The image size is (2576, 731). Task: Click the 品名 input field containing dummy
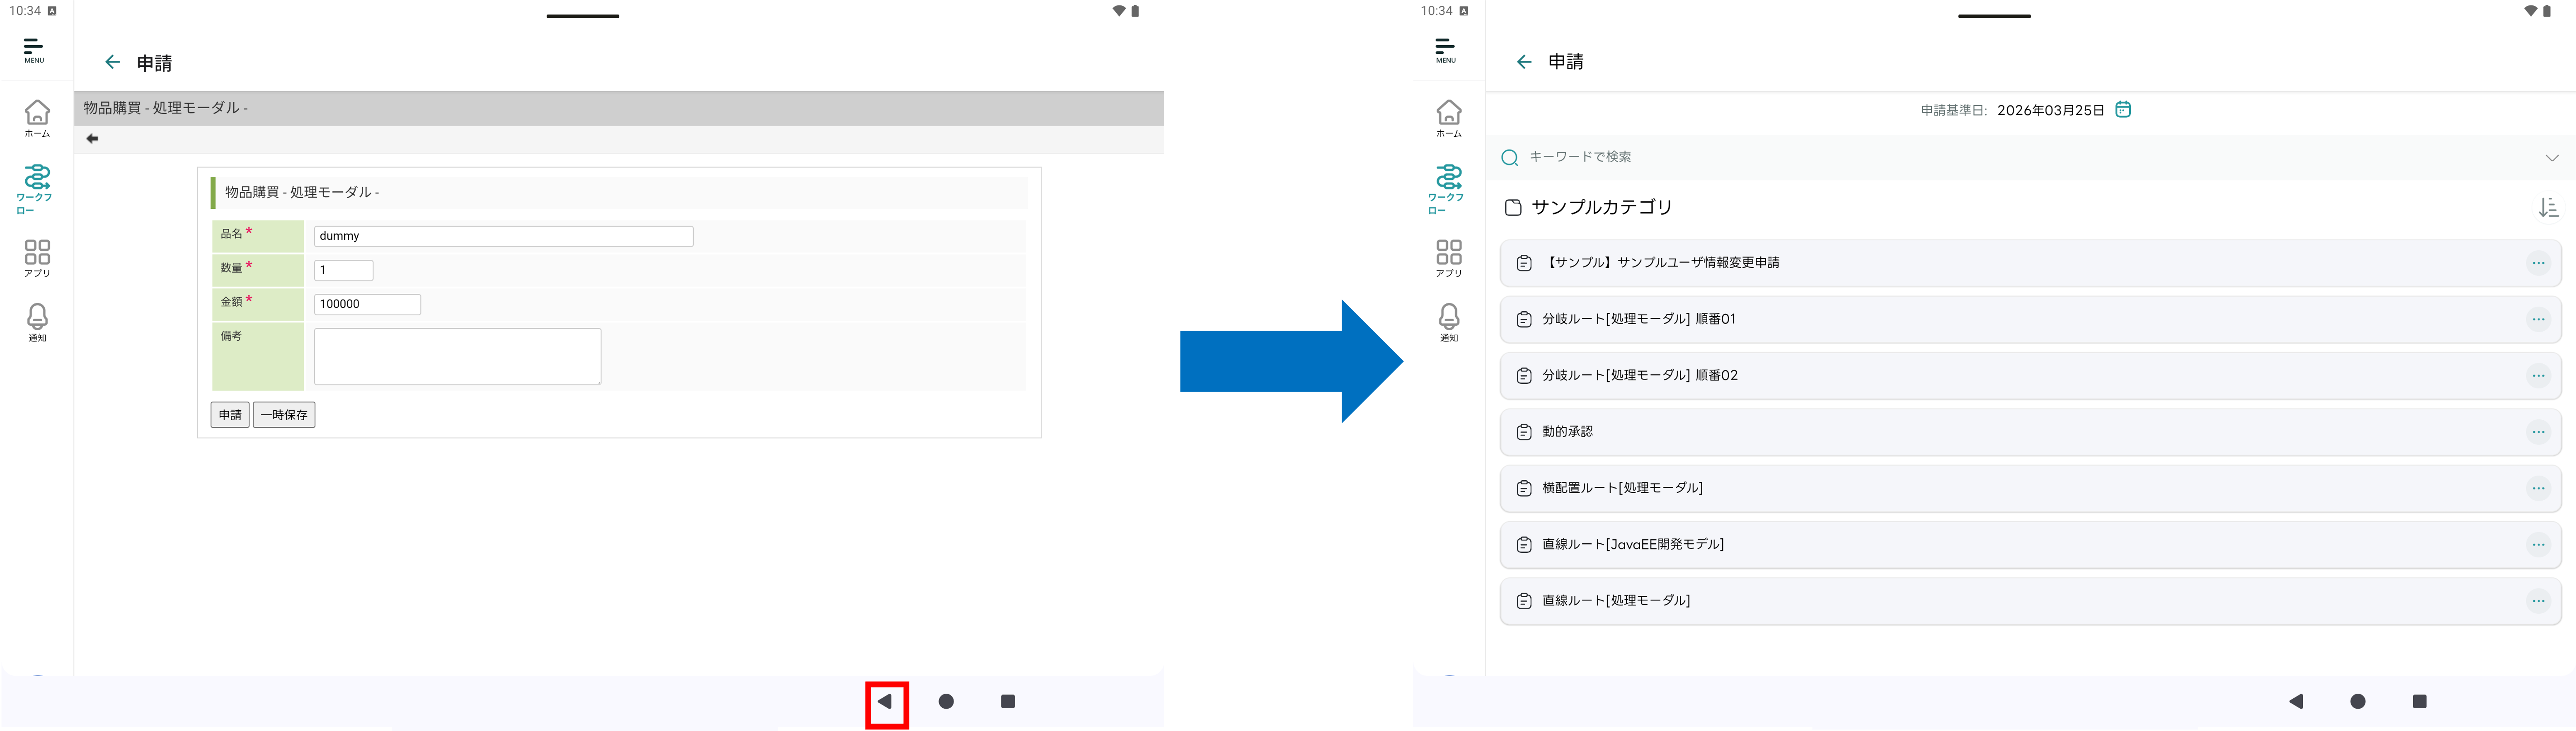tap(503, 236)
